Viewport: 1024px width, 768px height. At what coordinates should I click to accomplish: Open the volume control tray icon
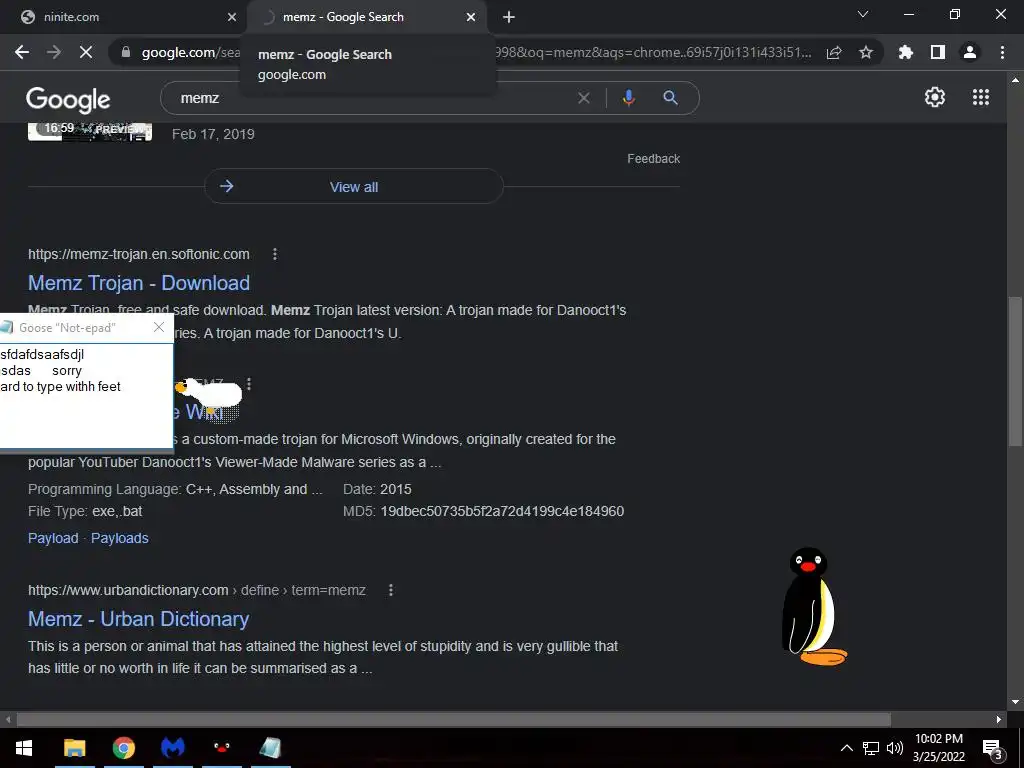tap(895, 748)
